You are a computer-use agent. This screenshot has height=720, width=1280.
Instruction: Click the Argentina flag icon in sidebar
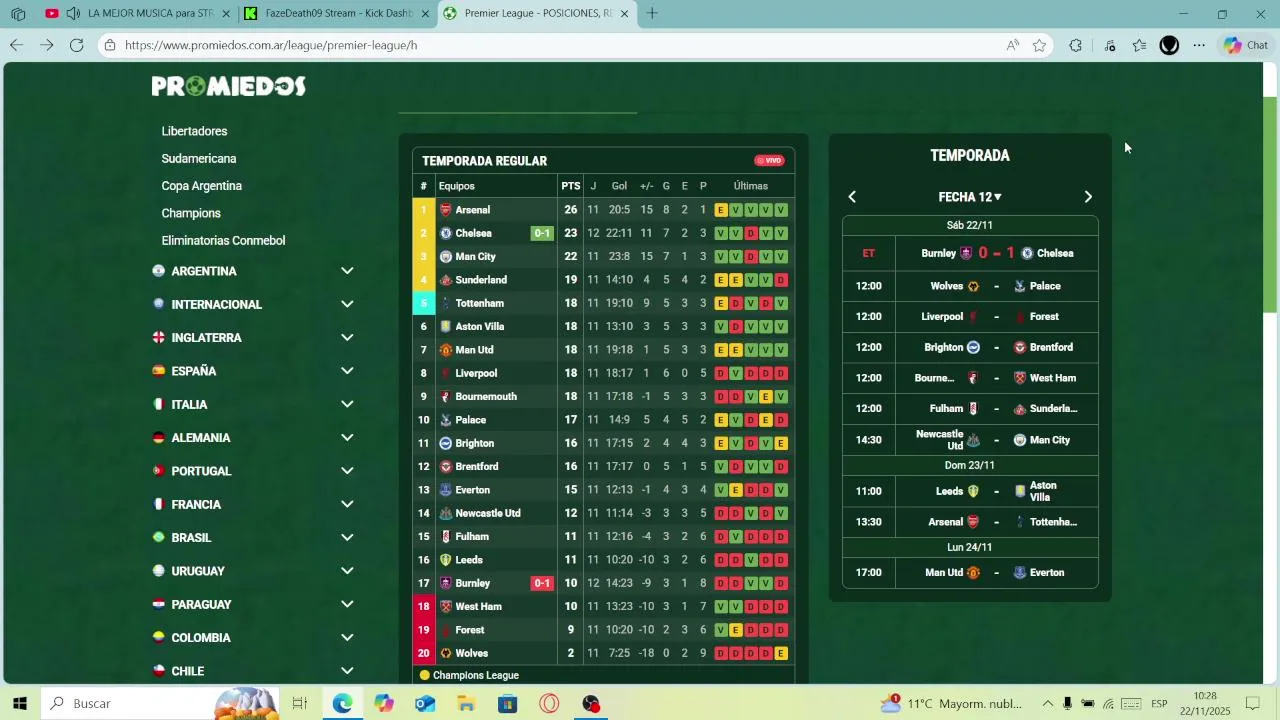158,271
